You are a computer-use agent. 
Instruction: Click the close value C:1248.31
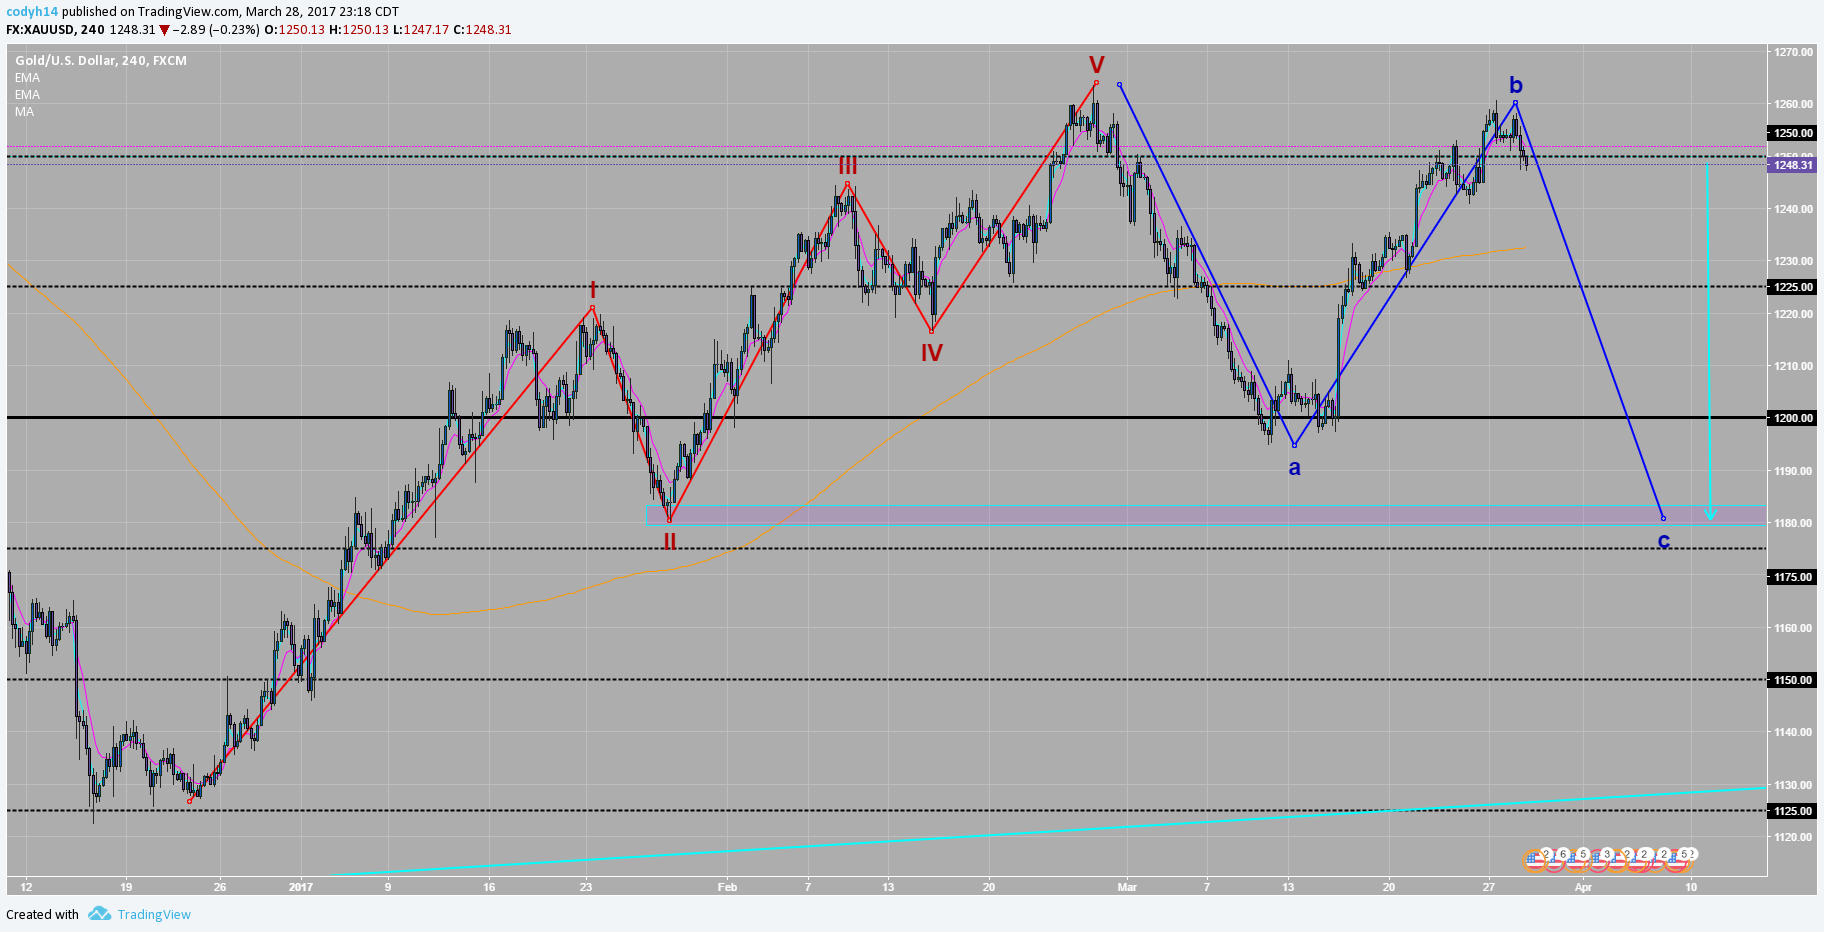coord(482,30)
